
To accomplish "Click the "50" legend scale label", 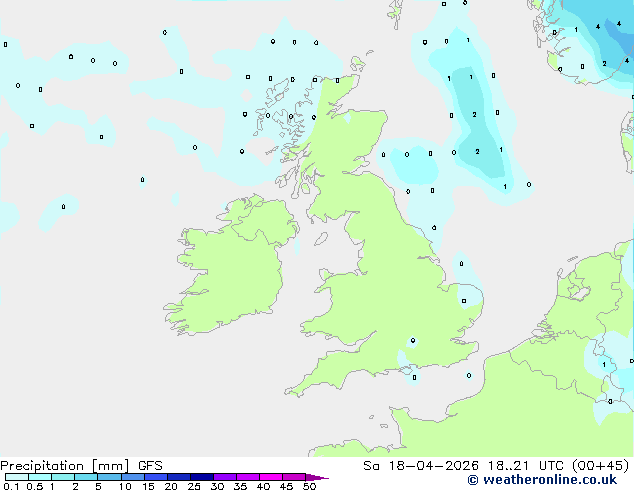I will coord(309,486).
